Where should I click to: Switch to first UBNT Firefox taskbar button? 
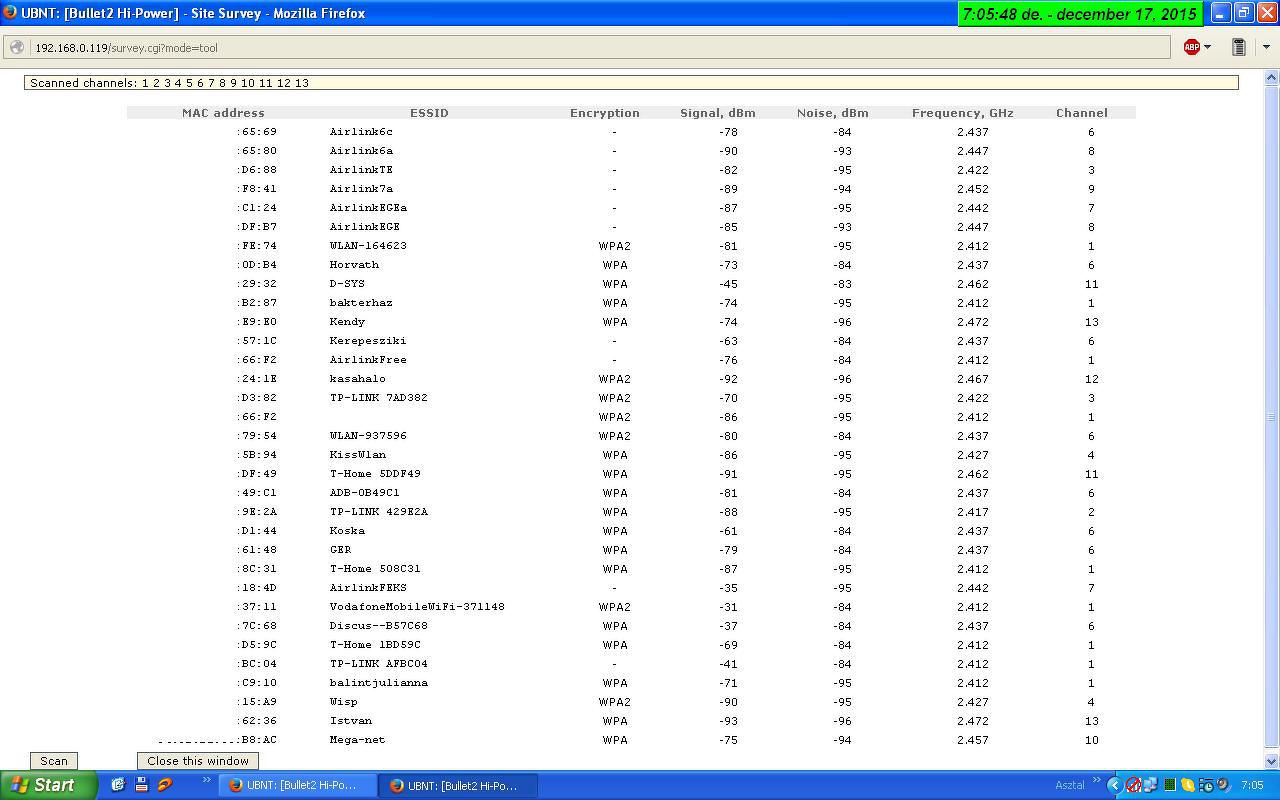pyautogui.click(x=298, y=786)
